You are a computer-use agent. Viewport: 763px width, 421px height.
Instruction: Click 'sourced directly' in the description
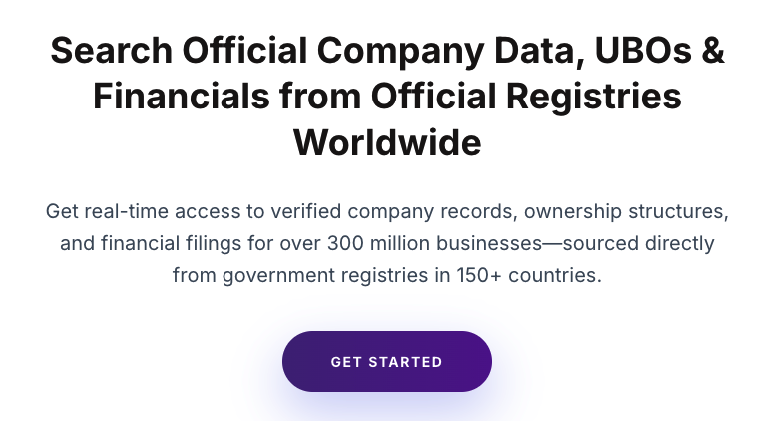638,243
